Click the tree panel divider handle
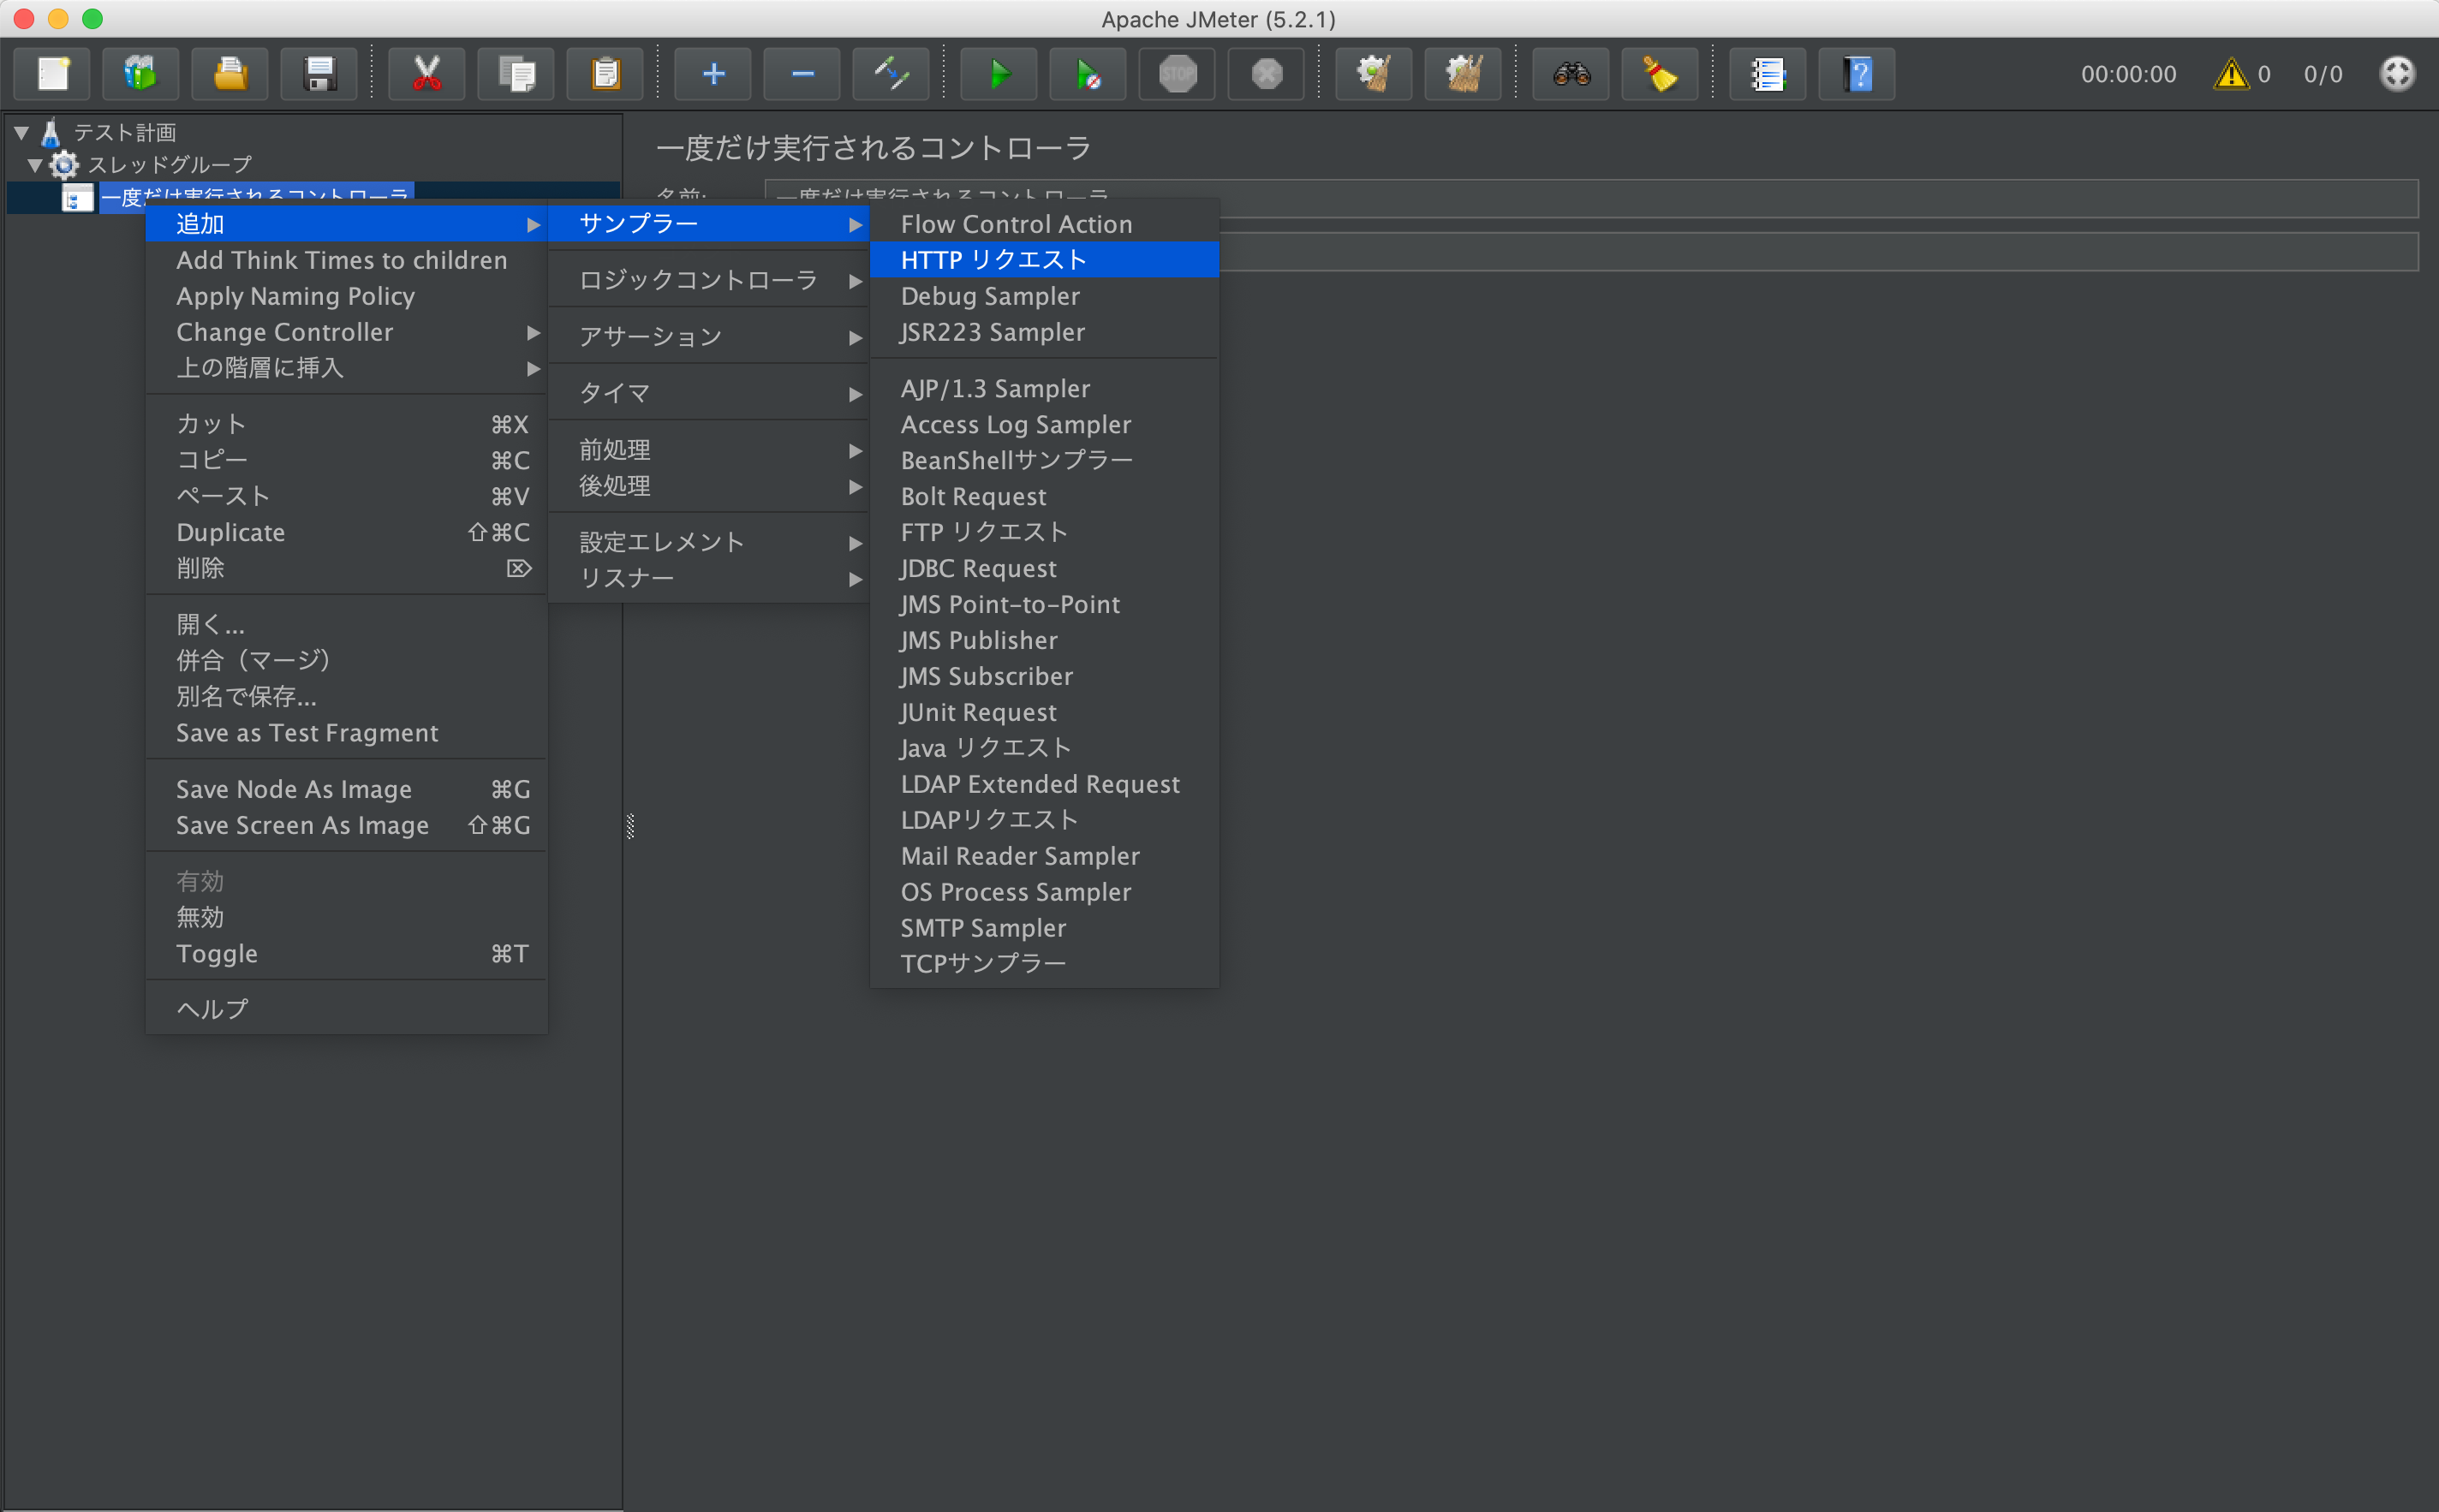Image resolution: width=2439 pixels, height=1512 pixels. pyautogui.click(x=630, y=826)
